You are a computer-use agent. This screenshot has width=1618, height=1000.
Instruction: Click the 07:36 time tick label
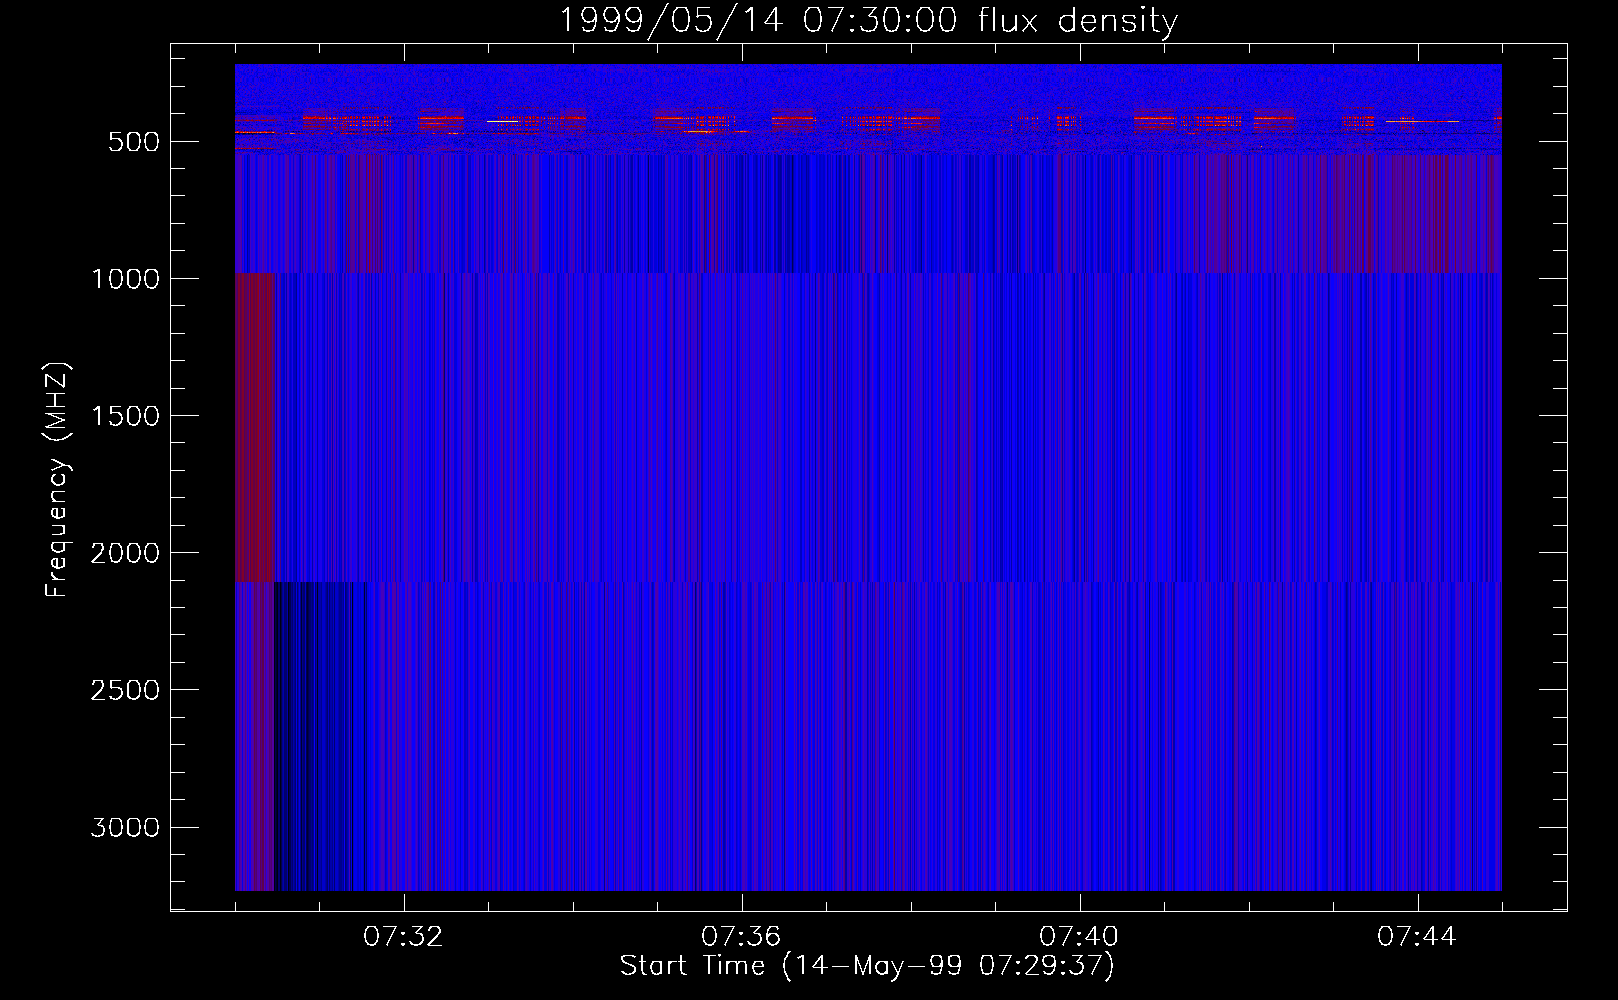coord(741,937)
